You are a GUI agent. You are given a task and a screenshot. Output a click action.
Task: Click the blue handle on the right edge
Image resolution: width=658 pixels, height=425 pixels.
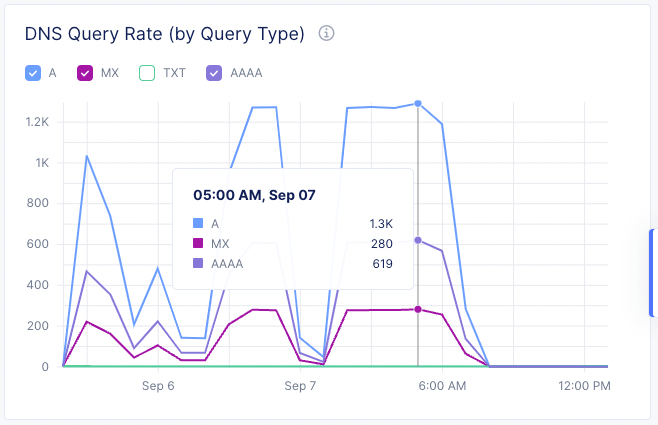coord(653,272)
